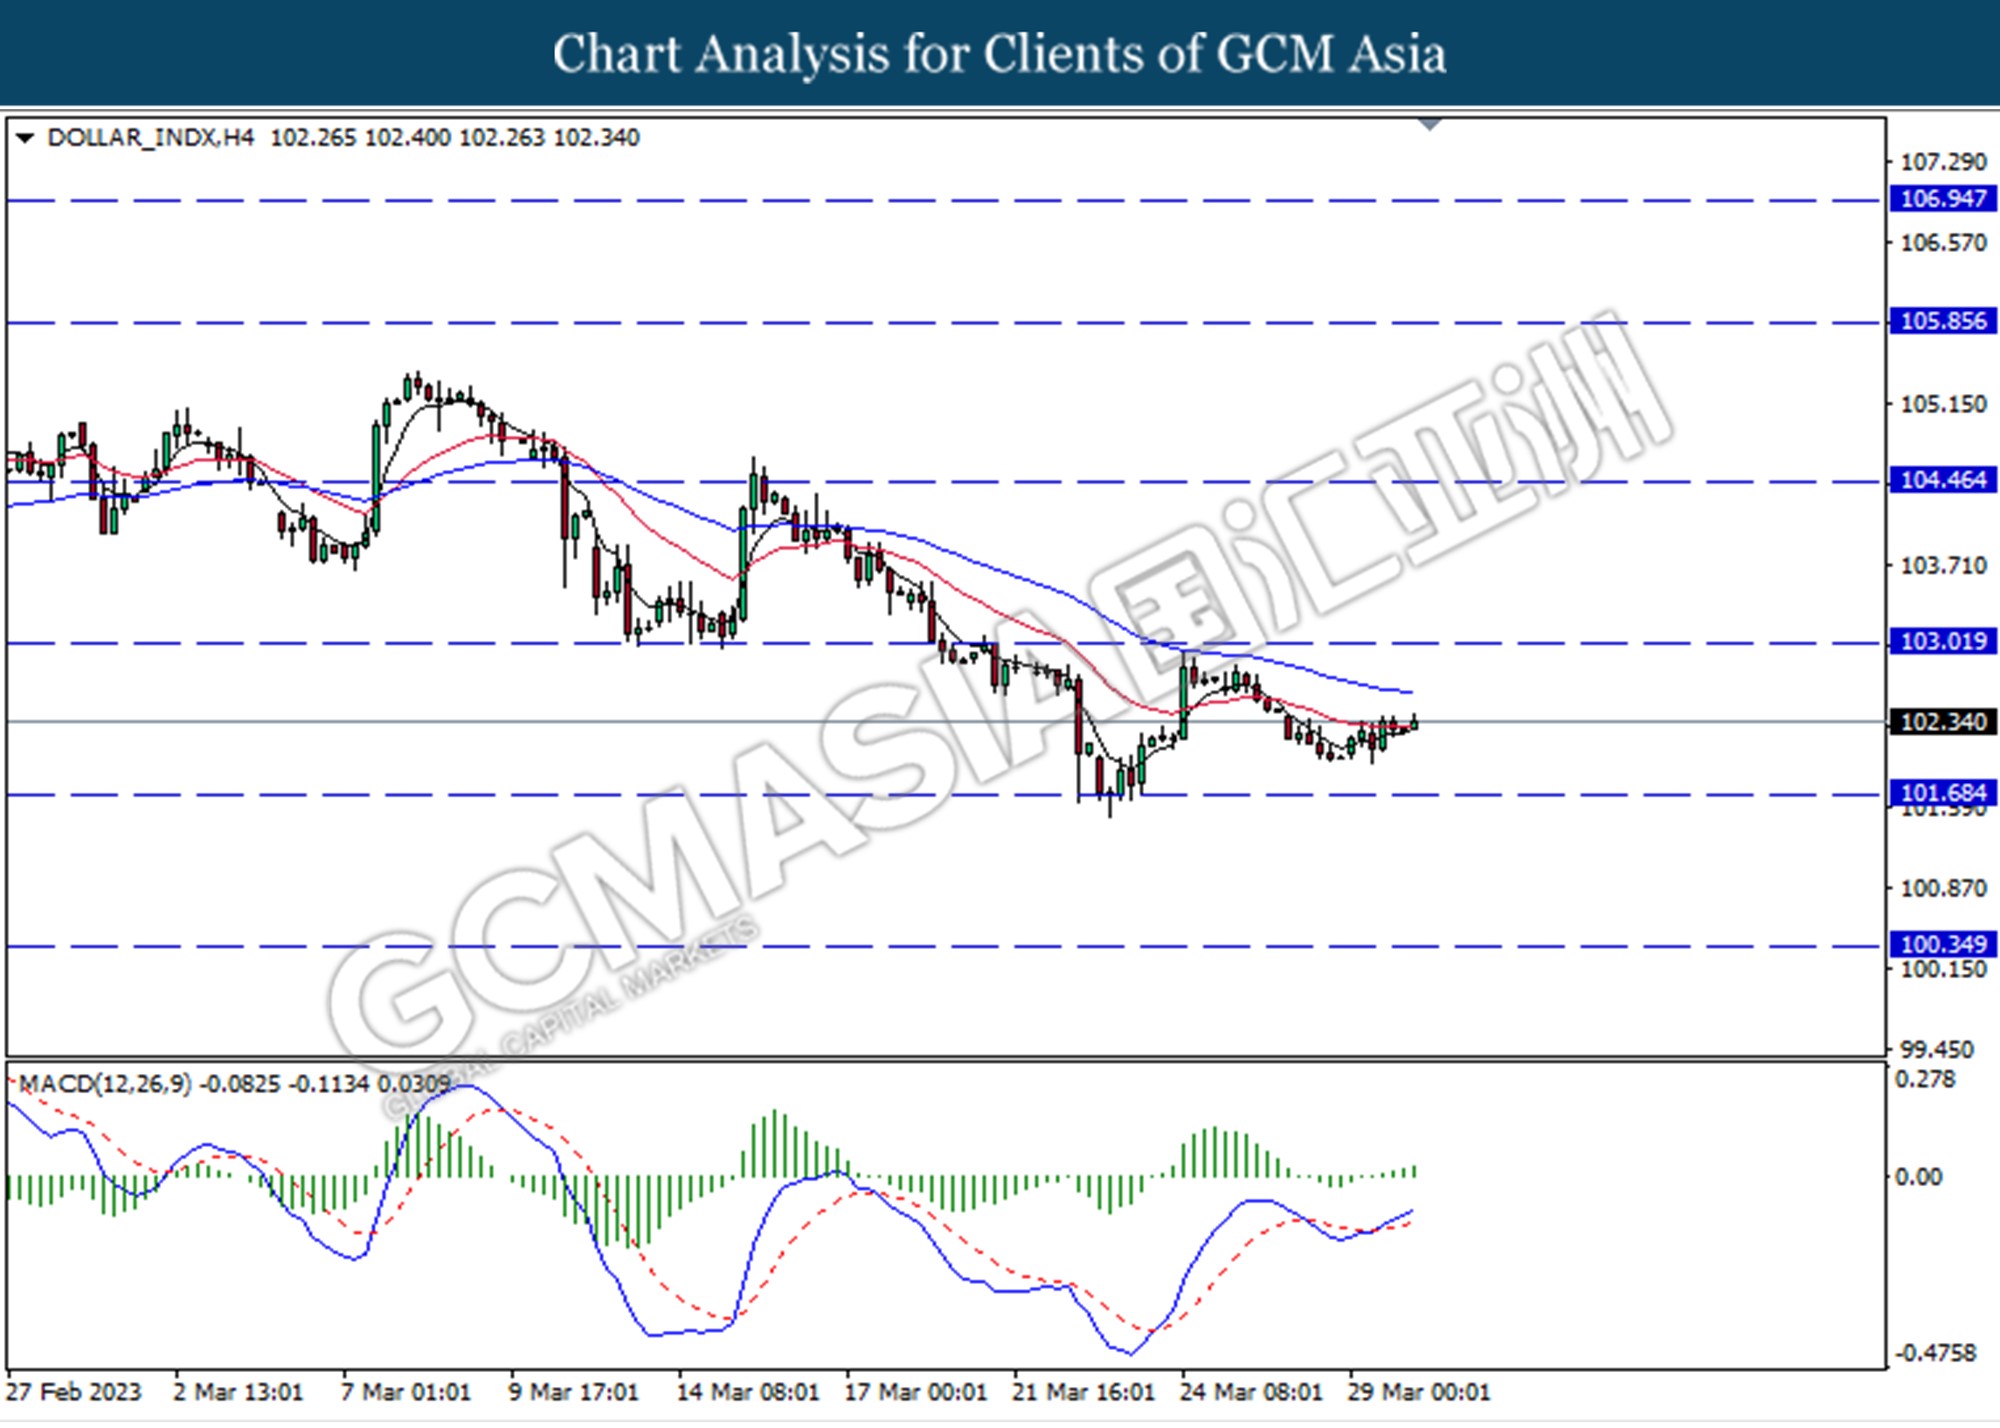Click the 24 Mar 08:01 time label
Screen dimensions: 2000x1428
pyautogui.click(x=1251, y=1392)
